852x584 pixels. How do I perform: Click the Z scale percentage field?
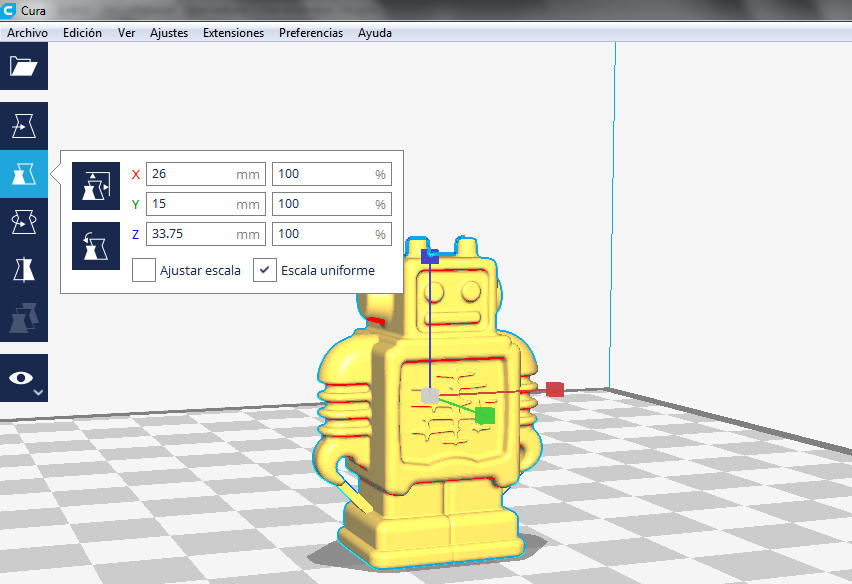[x=322, y=234]
